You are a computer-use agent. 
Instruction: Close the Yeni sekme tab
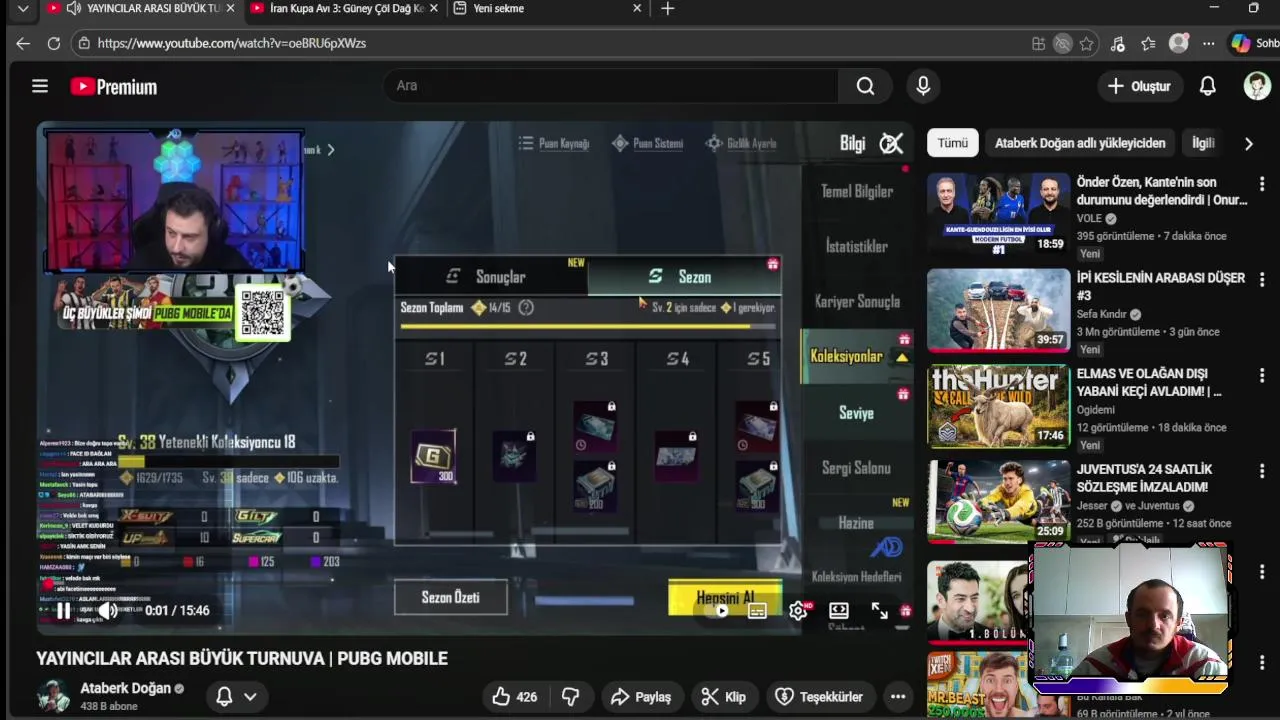[x=637, y=8]
